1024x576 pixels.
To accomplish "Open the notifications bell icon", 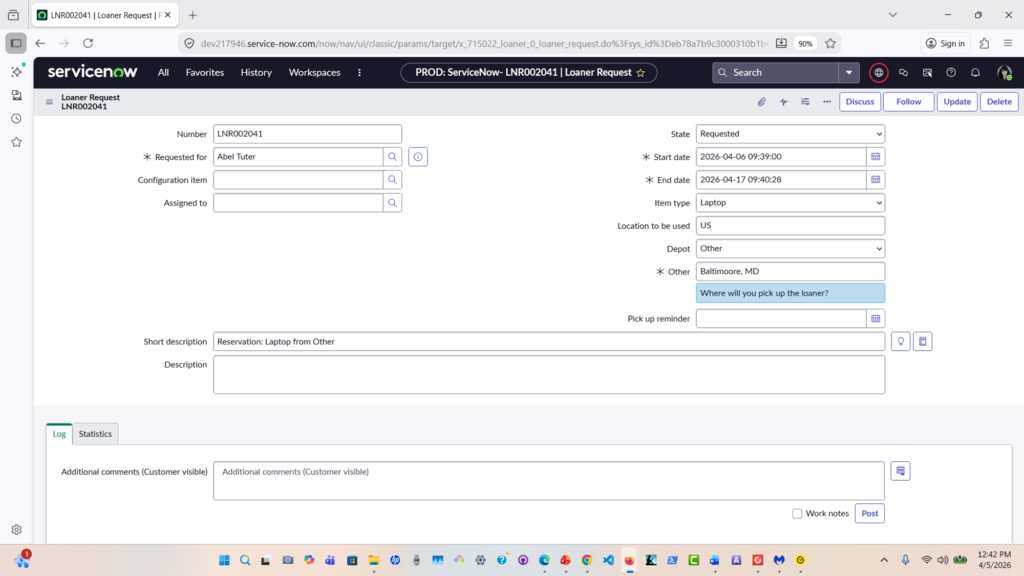I will click(975, 73).
